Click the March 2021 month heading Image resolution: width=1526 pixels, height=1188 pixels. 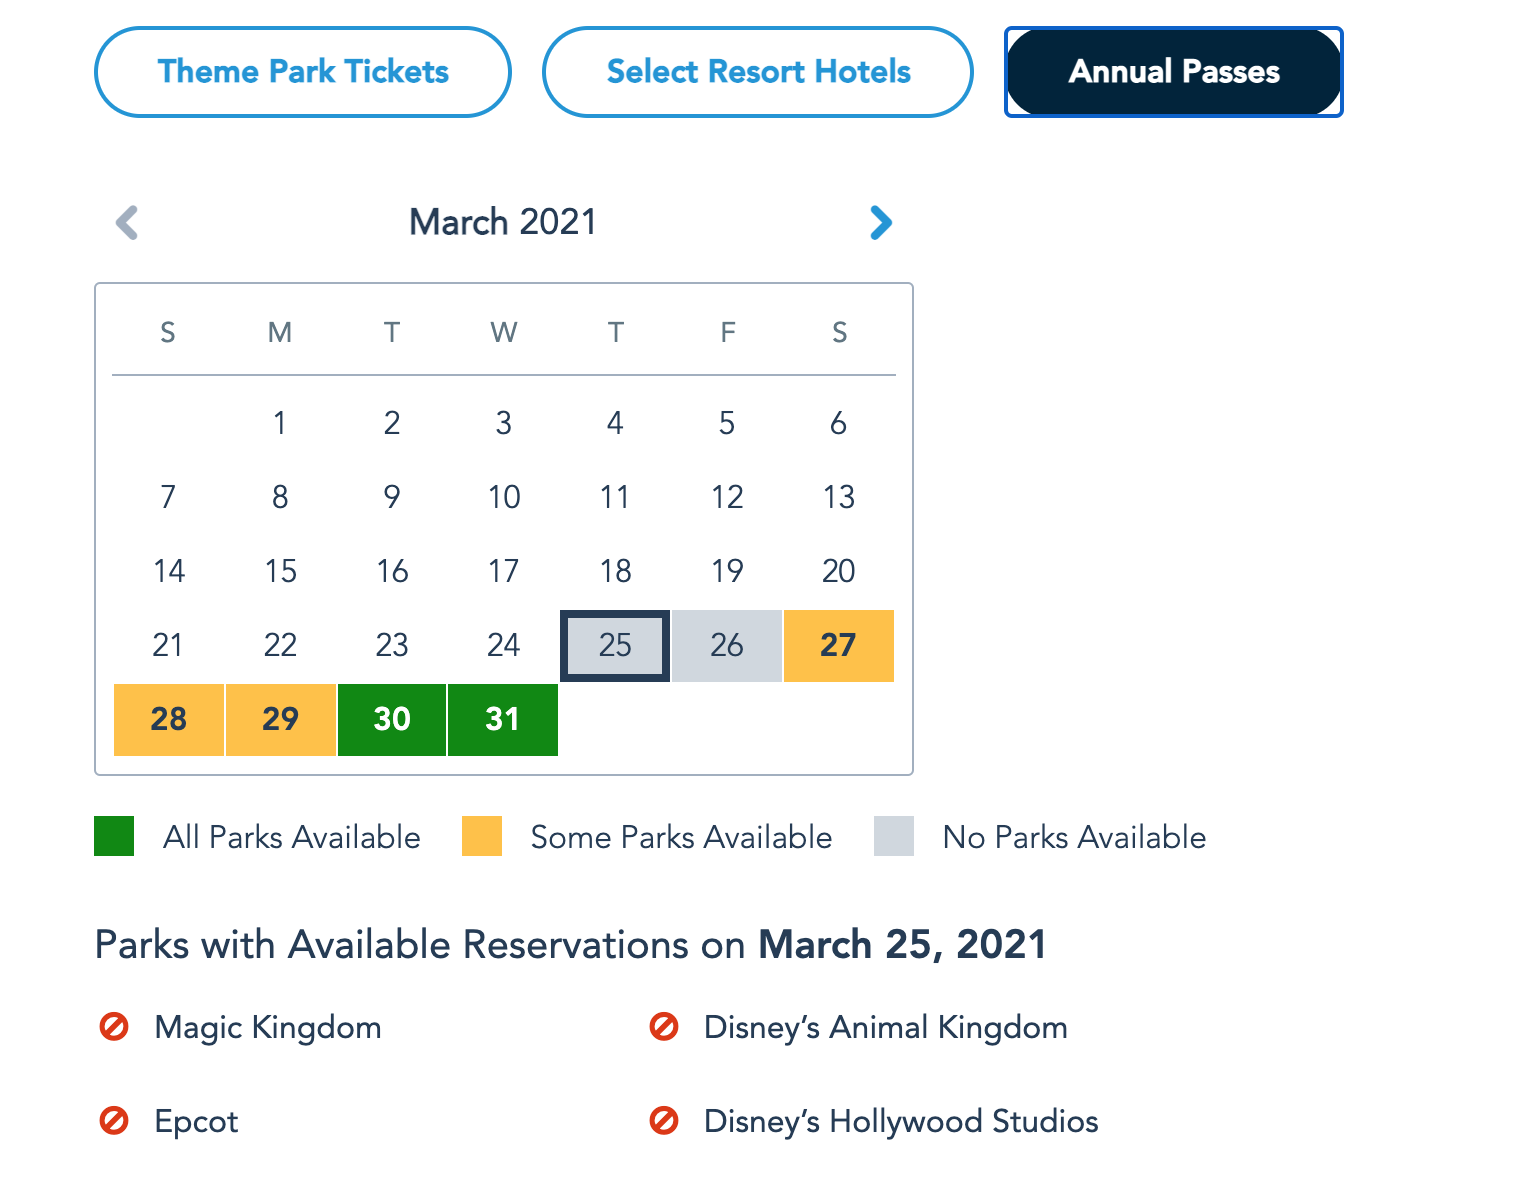pos(503,222)
